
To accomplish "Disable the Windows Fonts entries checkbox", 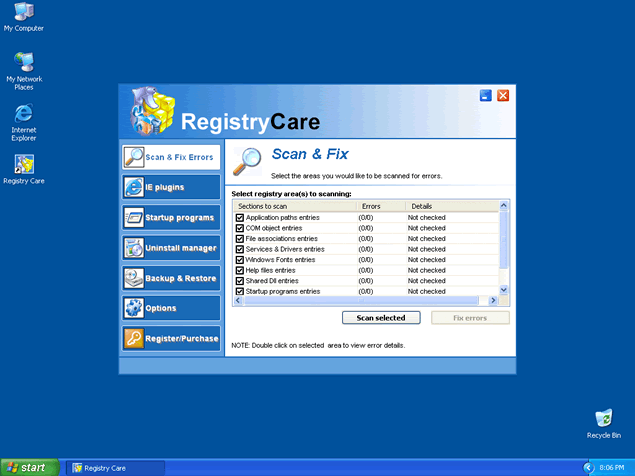I will coord(239,260).
